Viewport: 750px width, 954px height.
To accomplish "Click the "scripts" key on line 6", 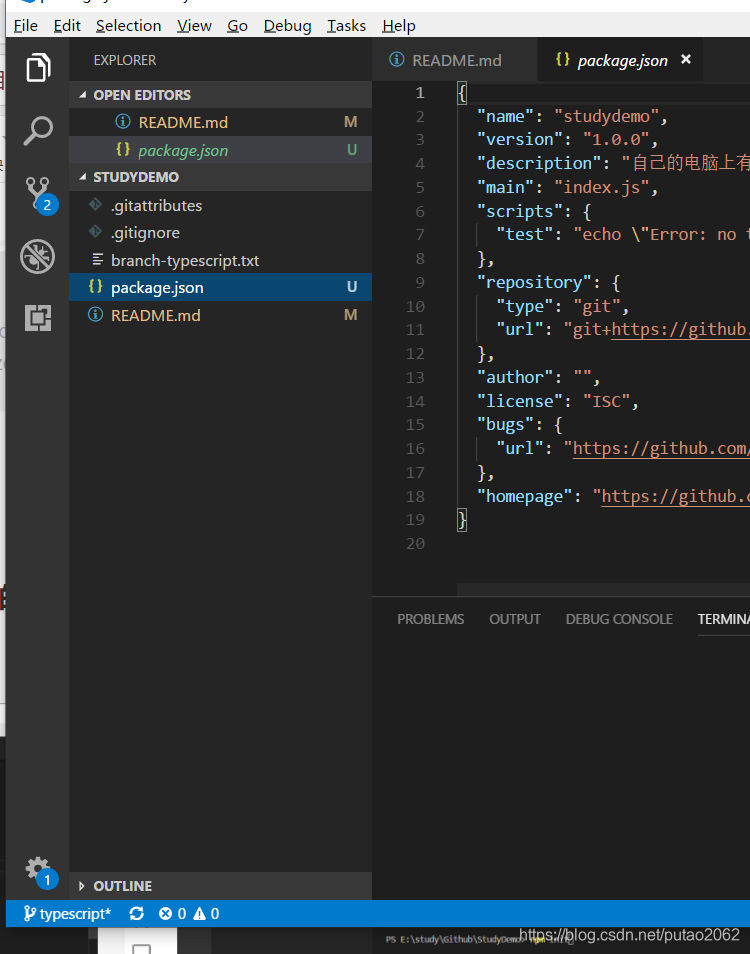I will click(x=519, y=211).
